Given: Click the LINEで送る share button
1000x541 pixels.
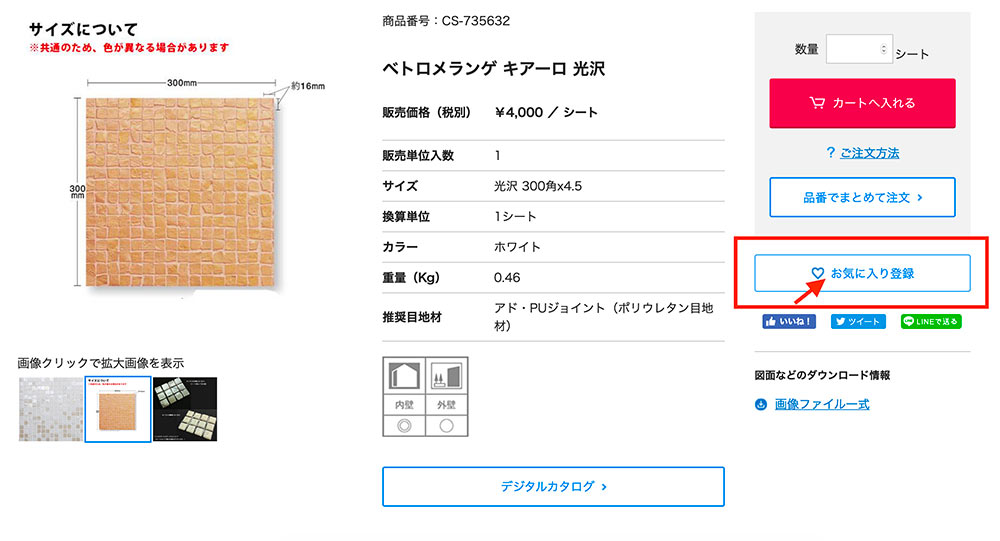Looking at the screenshot, I should [x=930, y=322].
